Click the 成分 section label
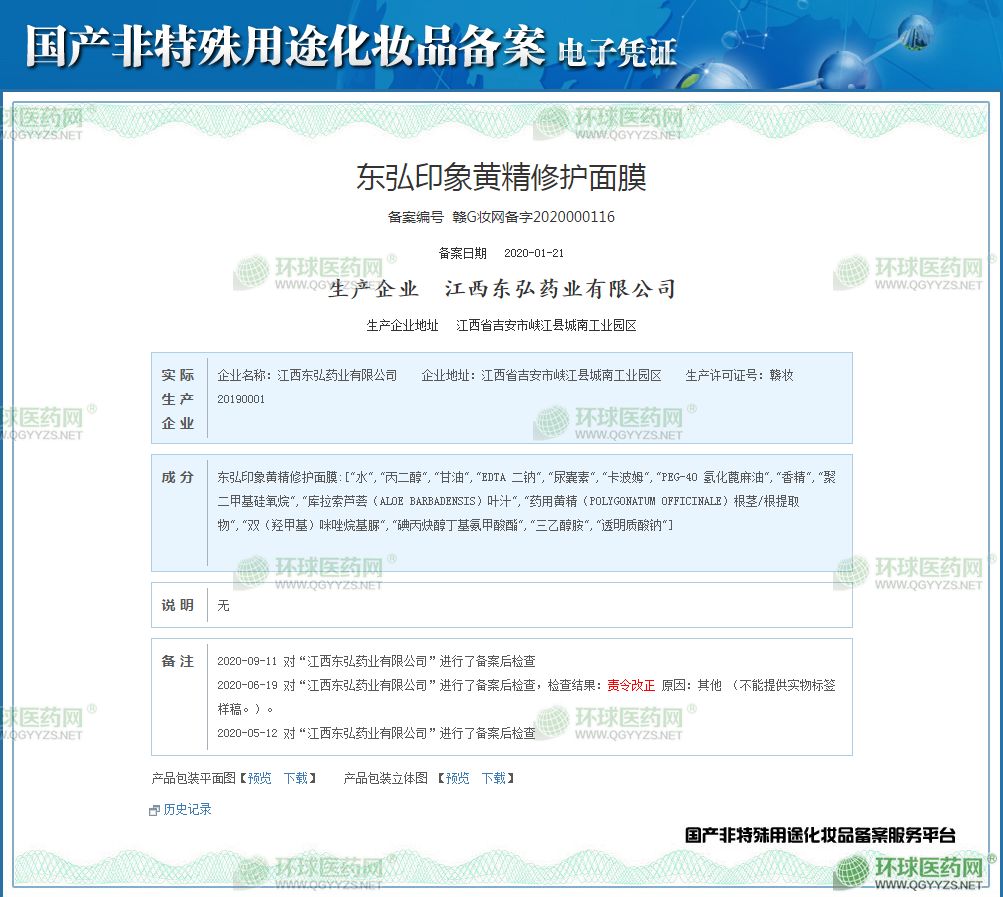 tap(178, 477)
